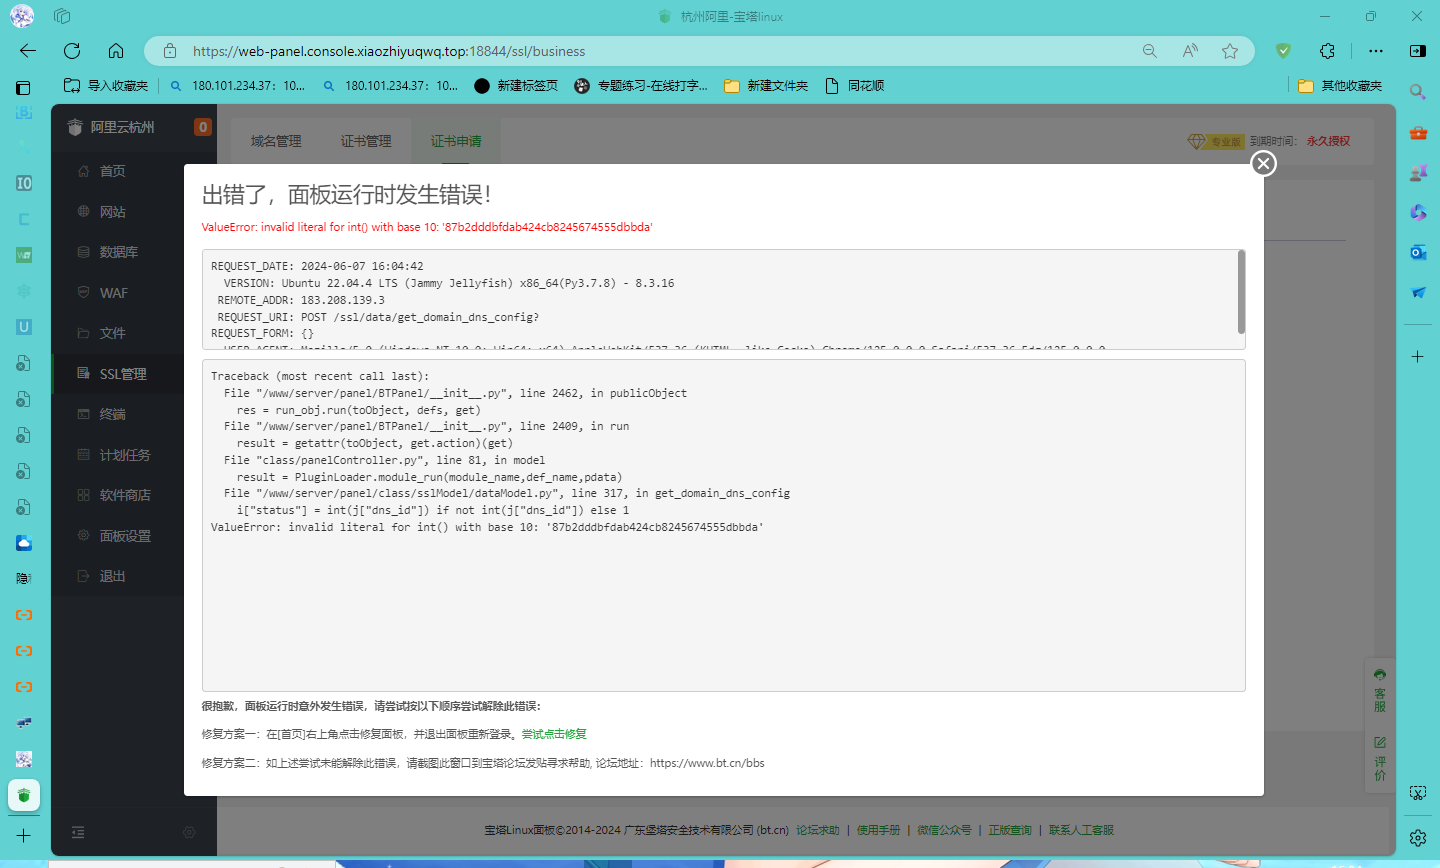Open the 新建文件夹 bookmarks folder

click(766, 86)
